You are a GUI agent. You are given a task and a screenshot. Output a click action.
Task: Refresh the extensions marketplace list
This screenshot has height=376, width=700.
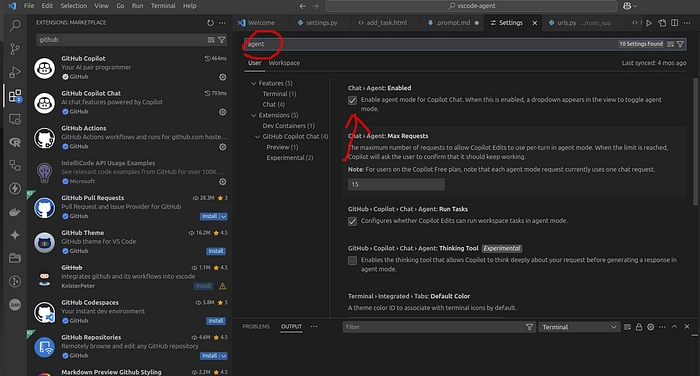(x=210, y=23)
